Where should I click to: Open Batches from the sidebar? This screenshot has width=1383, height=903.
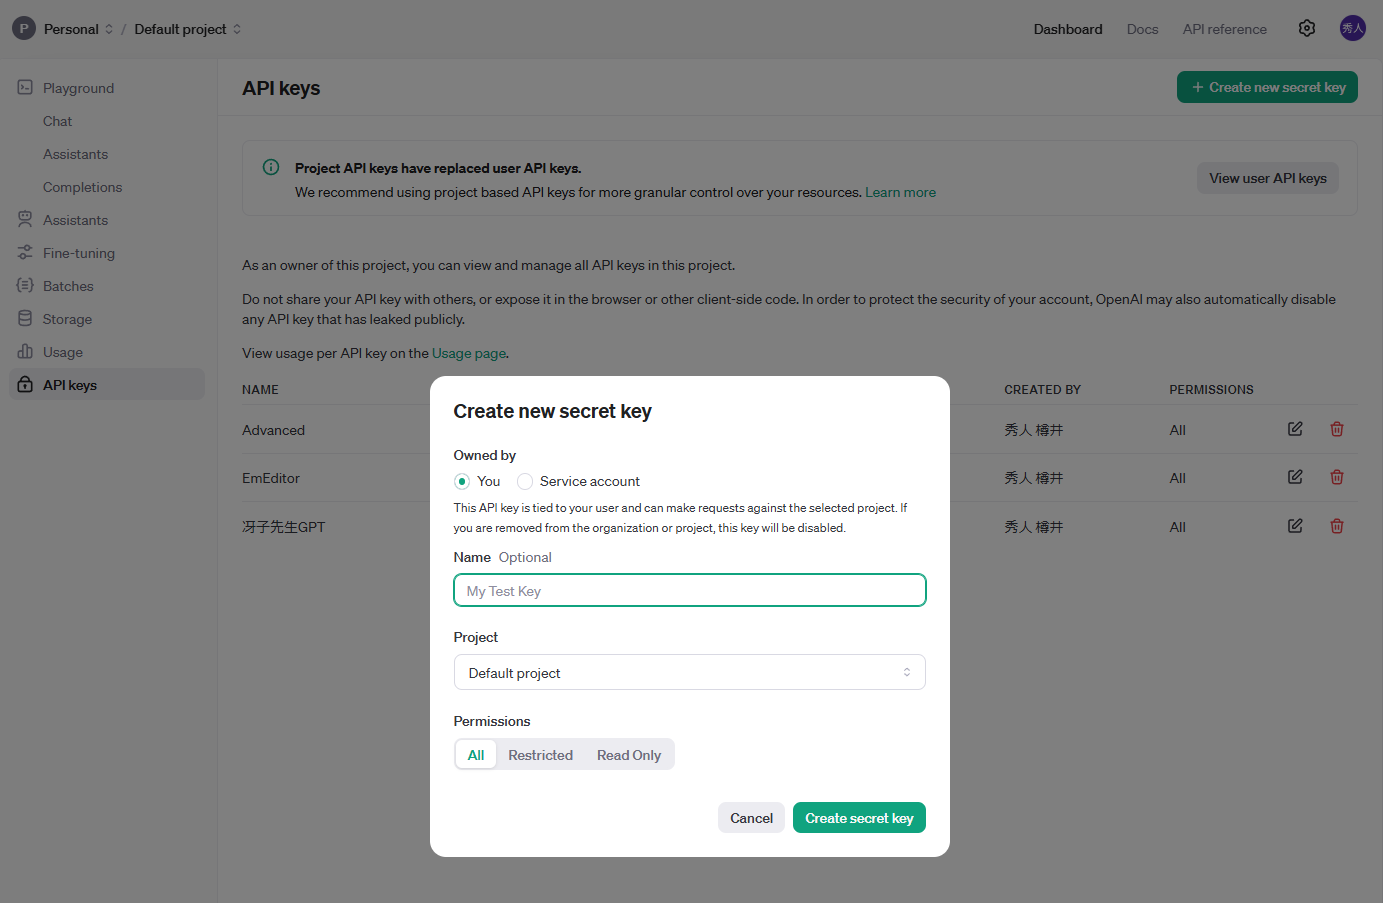pyautogui.click(x=68, y=286)
